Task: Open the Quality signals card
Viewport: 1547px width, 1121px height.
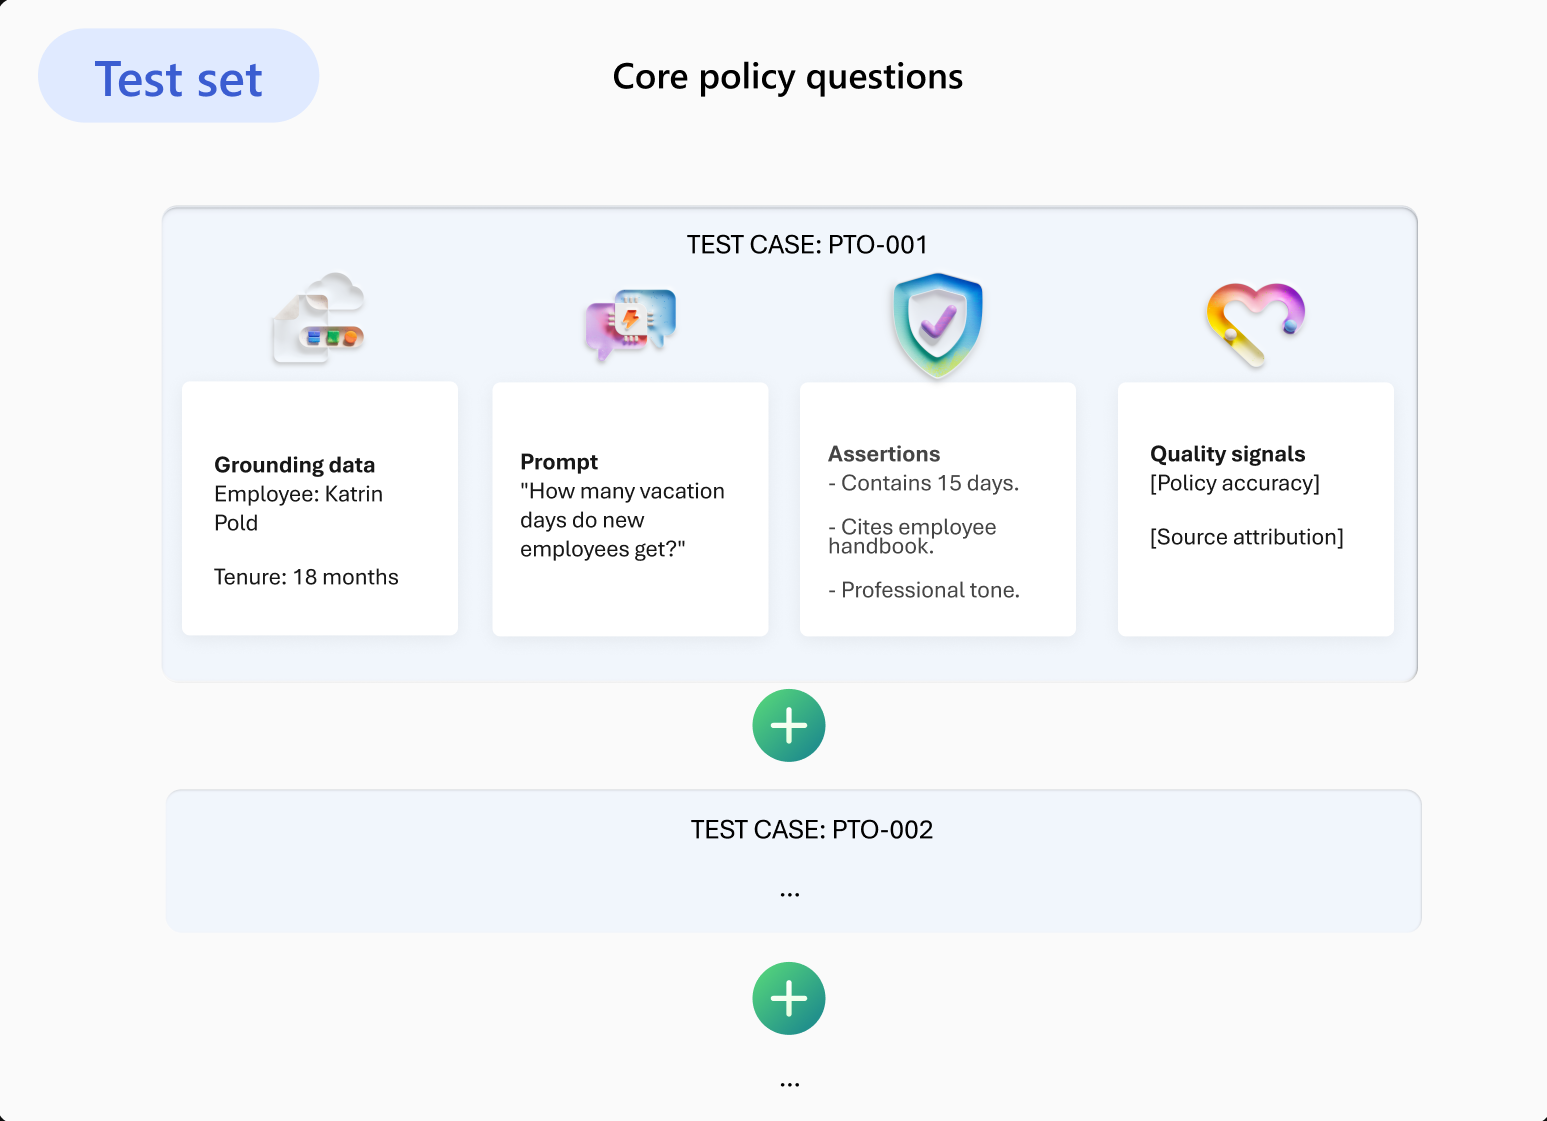Action: pyautogui.click(x=1256, y=509)
